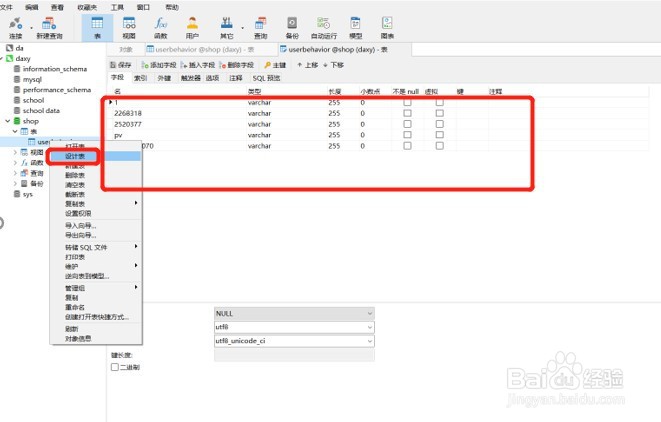Open the 备份 (Backup) toolbar icon
Viewport: 661px width, 422px height.
292,28
